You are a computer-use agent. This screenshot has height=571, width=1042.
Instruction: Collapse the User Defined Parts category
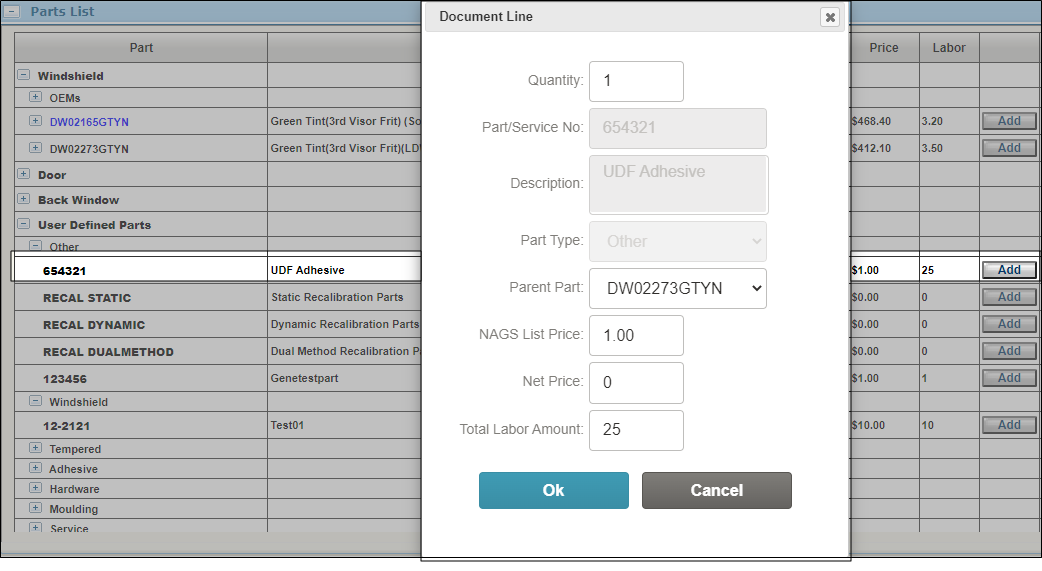pos(23,224)
